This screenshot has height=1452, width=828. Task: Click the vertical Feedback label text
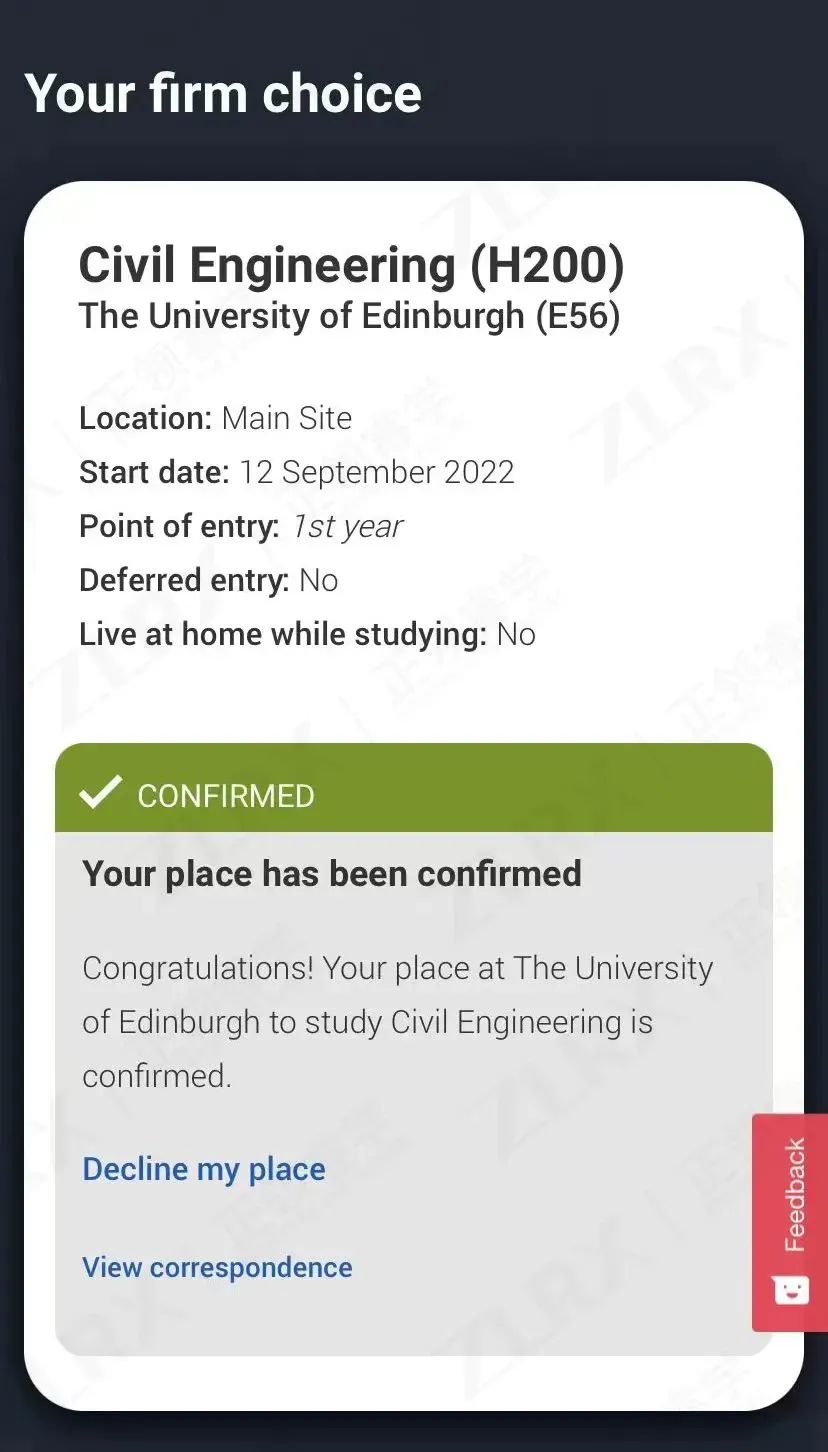click(794, 1195)
